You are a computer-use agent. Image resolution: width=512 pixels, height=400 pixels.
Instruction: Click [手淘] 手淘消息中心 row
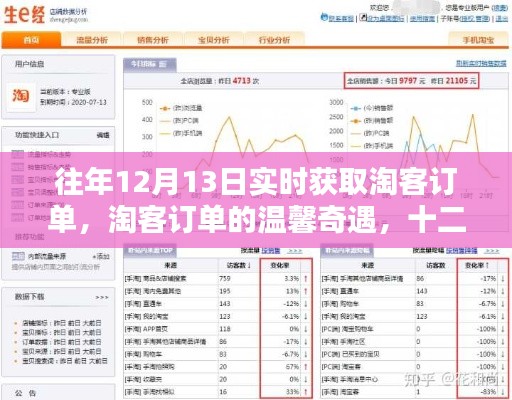pos(415,379)
